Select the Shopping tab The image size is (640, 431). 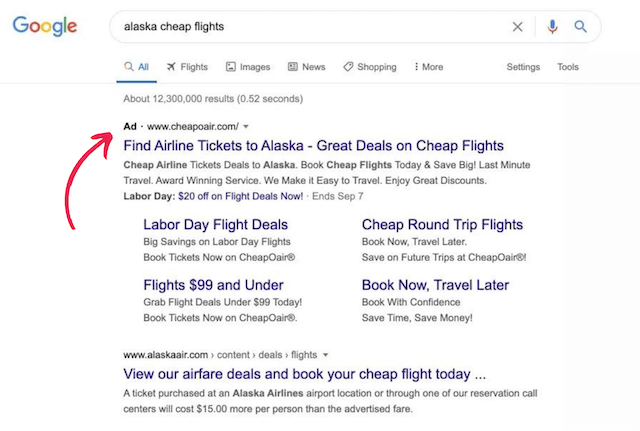(369, 67)
